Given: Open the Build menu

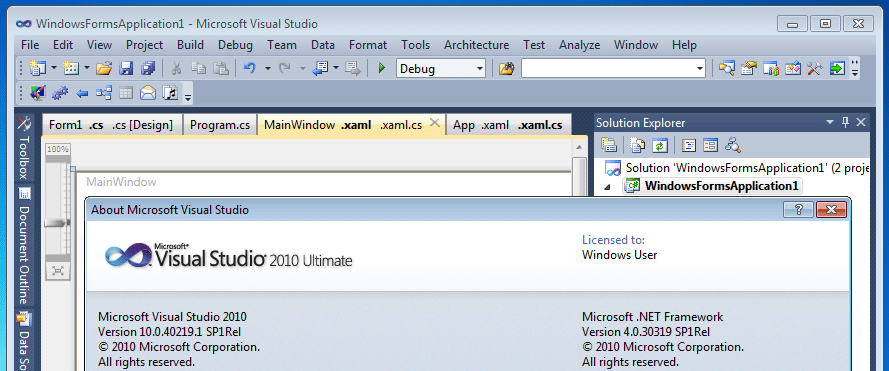Looking at the screenshot, I should pos(190,45).
